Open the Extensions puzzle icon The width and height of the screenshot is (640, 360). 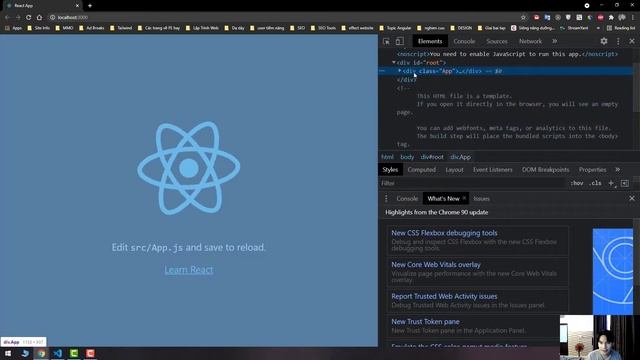[x=611, y=18]
